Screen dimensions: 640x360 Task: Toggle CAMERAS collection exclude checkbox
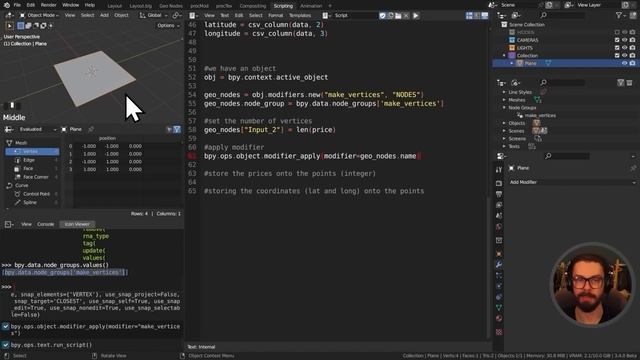[617, 40]
